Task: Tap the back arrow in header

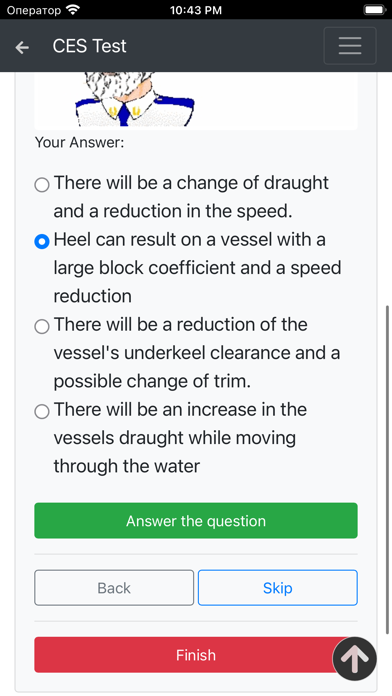Action: pos(22,47)
